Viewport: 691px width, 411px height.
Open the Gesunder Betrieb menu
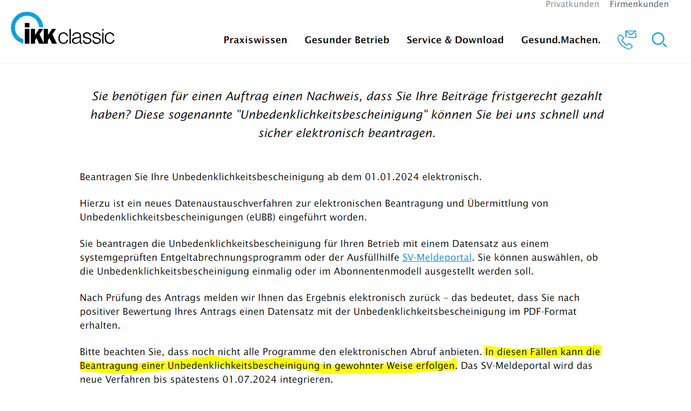pyautogui.click(x=346, y=40)
